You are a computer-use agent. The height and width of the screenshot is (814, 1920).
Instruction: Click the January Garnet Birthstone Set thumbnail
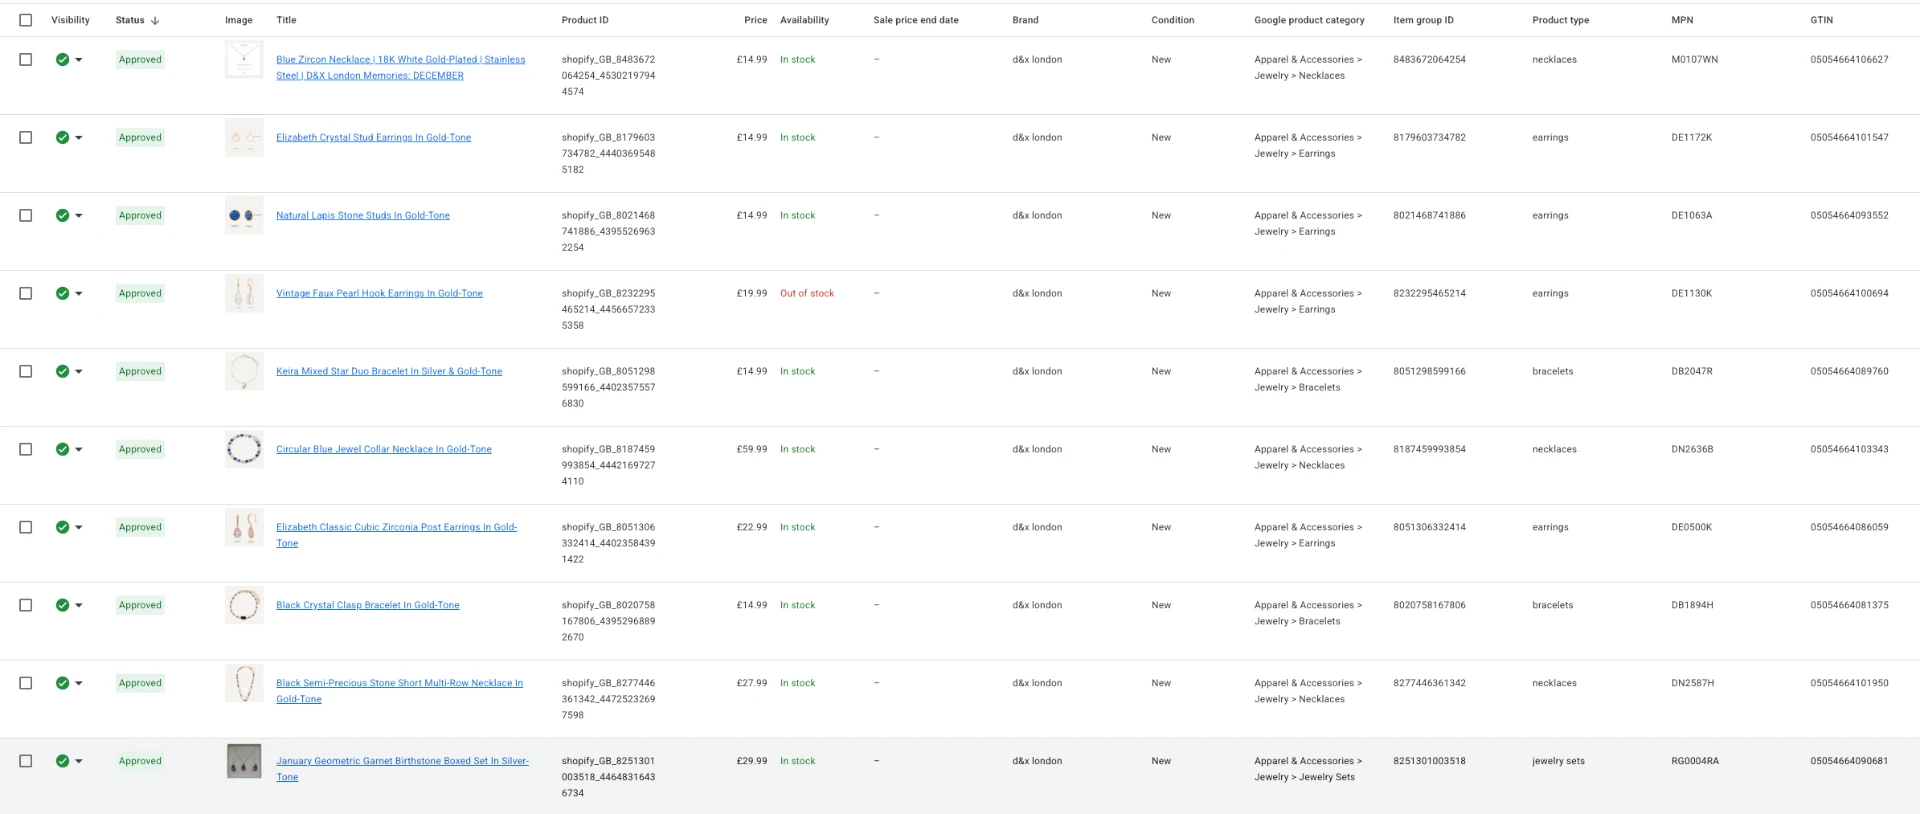tap(244, 762)
